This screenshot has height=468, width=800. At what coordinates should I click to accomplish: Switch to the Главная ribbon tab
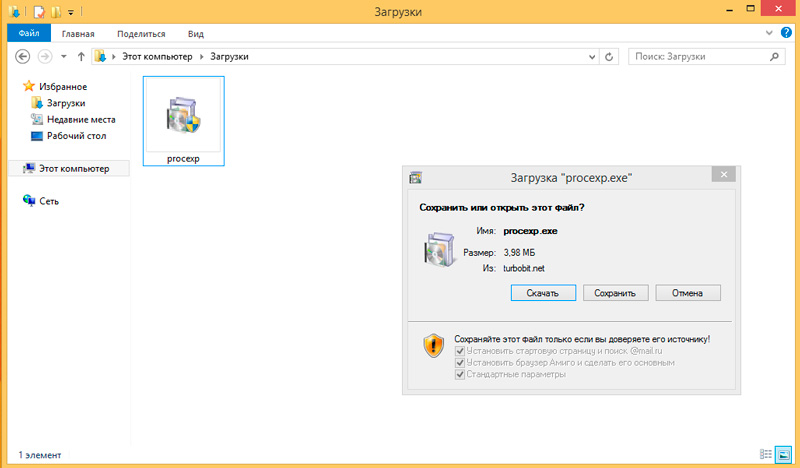pos(78,34)
